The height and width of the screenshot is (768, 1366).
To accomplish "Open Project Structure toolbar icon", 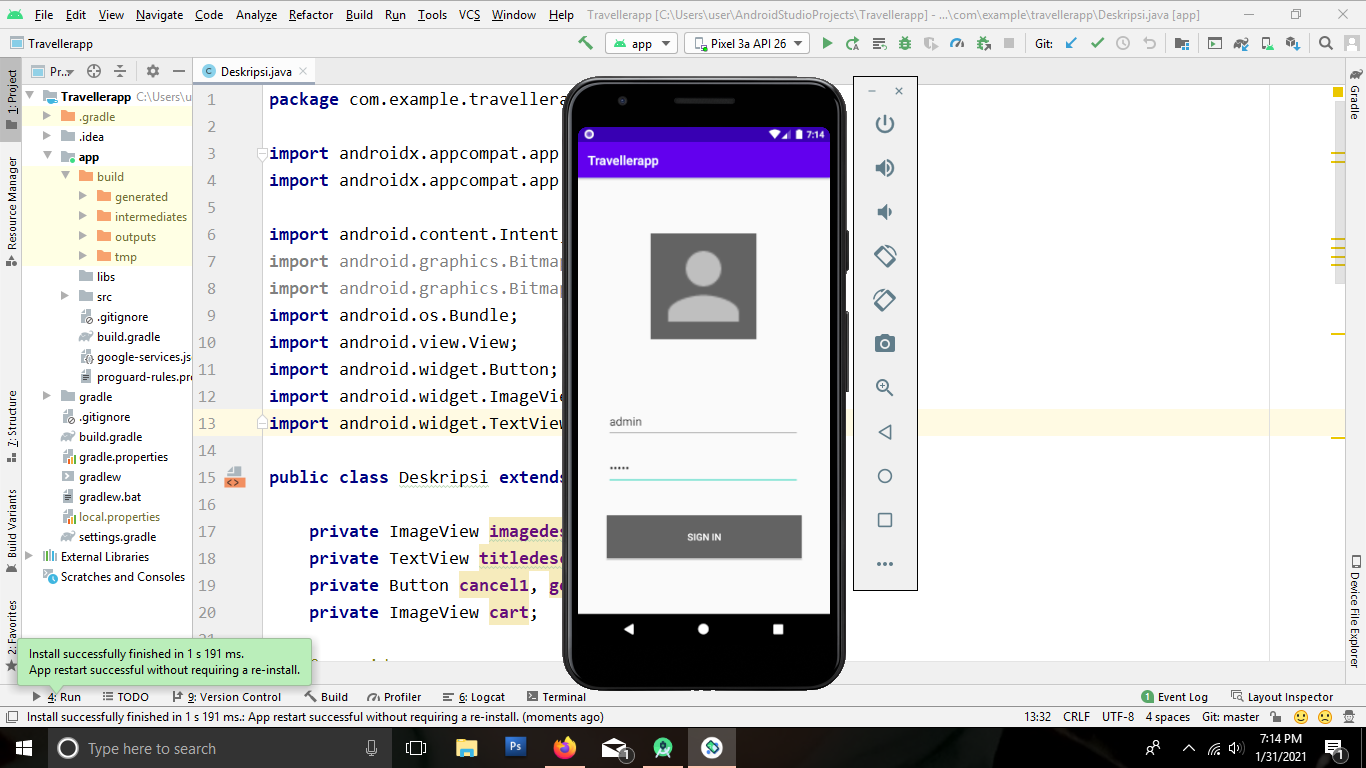I will point(1181,43).
